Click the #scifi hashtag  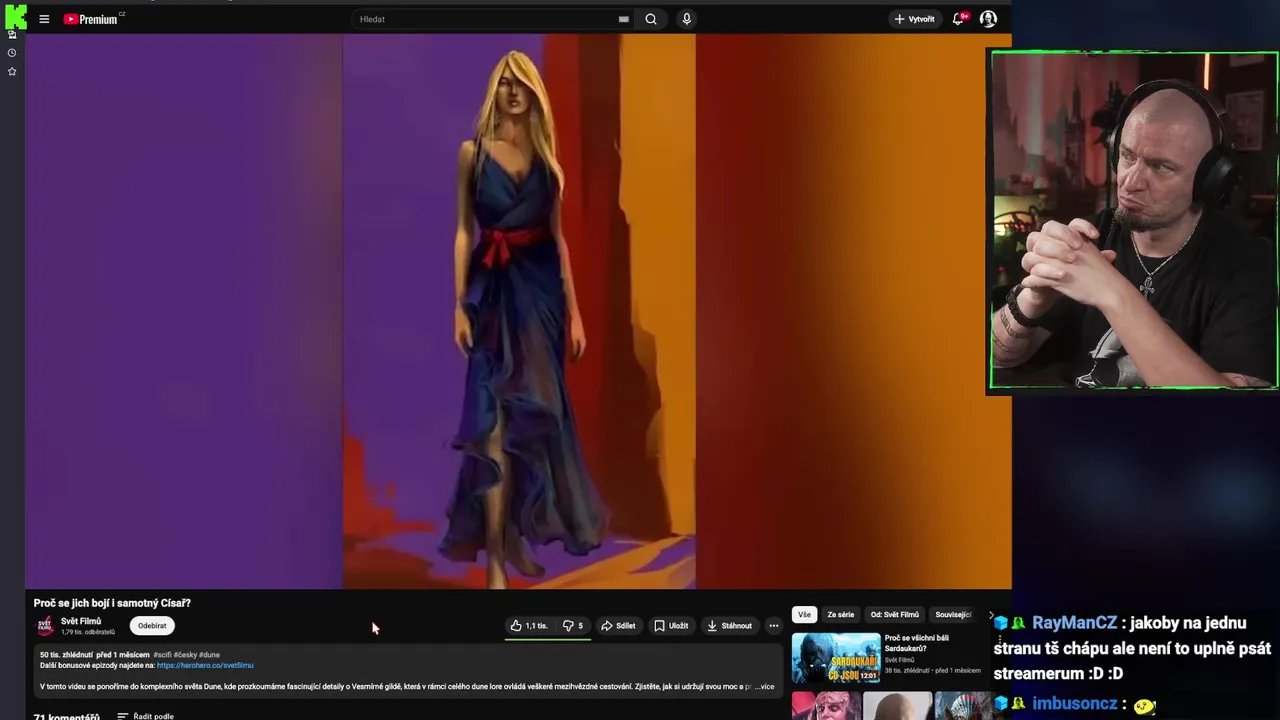(162, 655)
